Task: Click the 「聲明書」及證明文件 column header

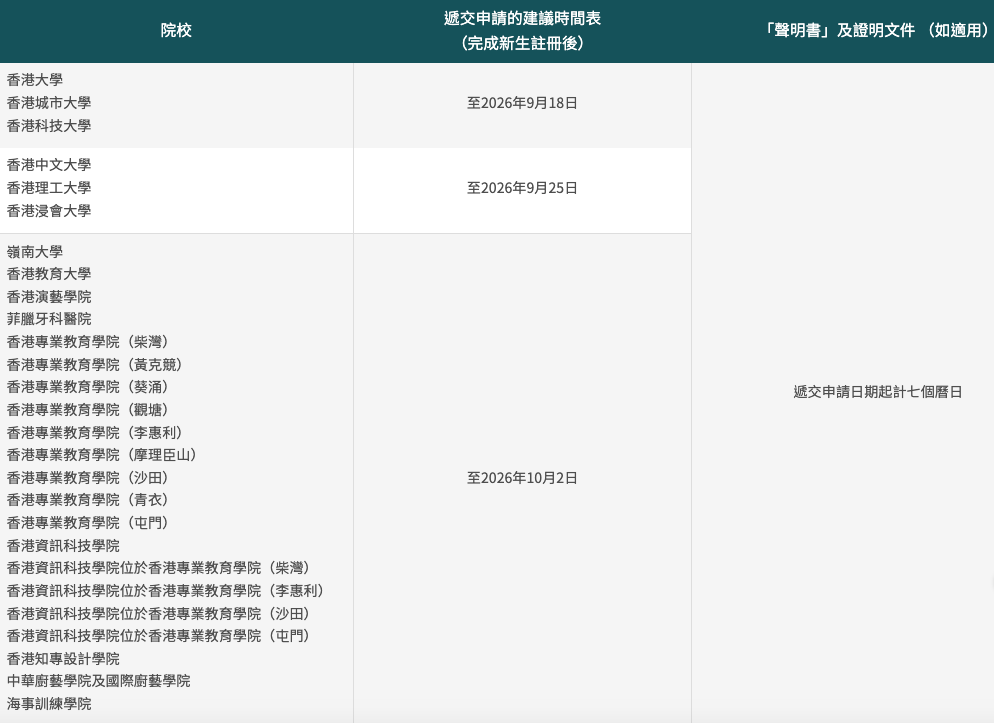Action: pyautogui.click(x=877, y=30)
